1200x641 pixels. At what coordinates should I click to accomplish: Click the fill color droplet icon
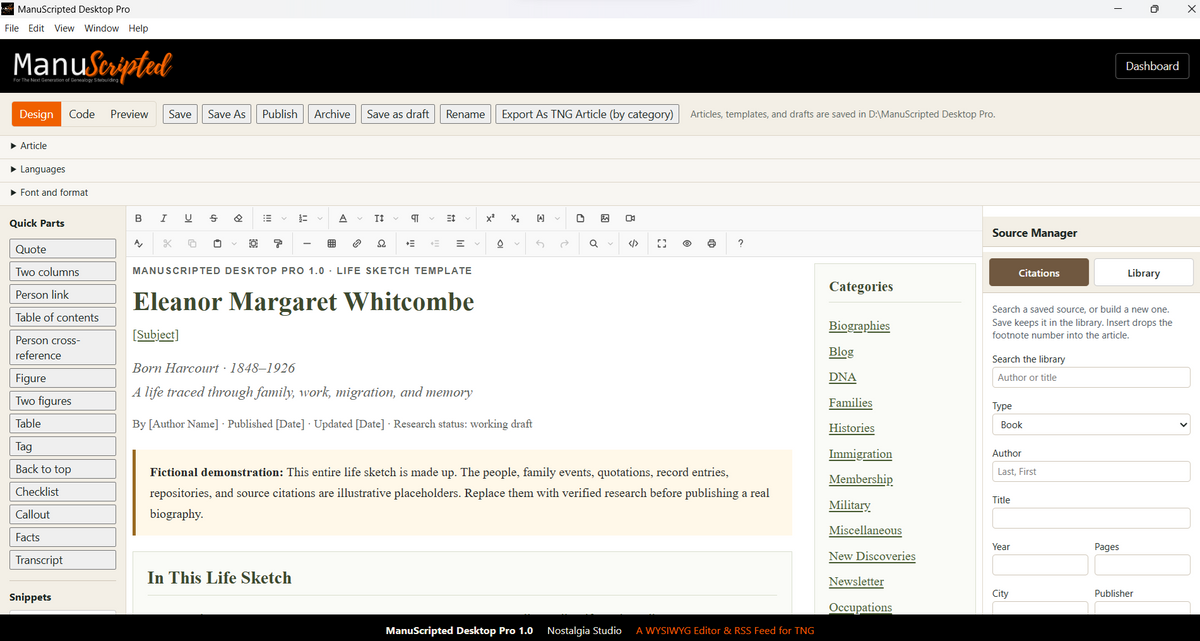[500, 243]
